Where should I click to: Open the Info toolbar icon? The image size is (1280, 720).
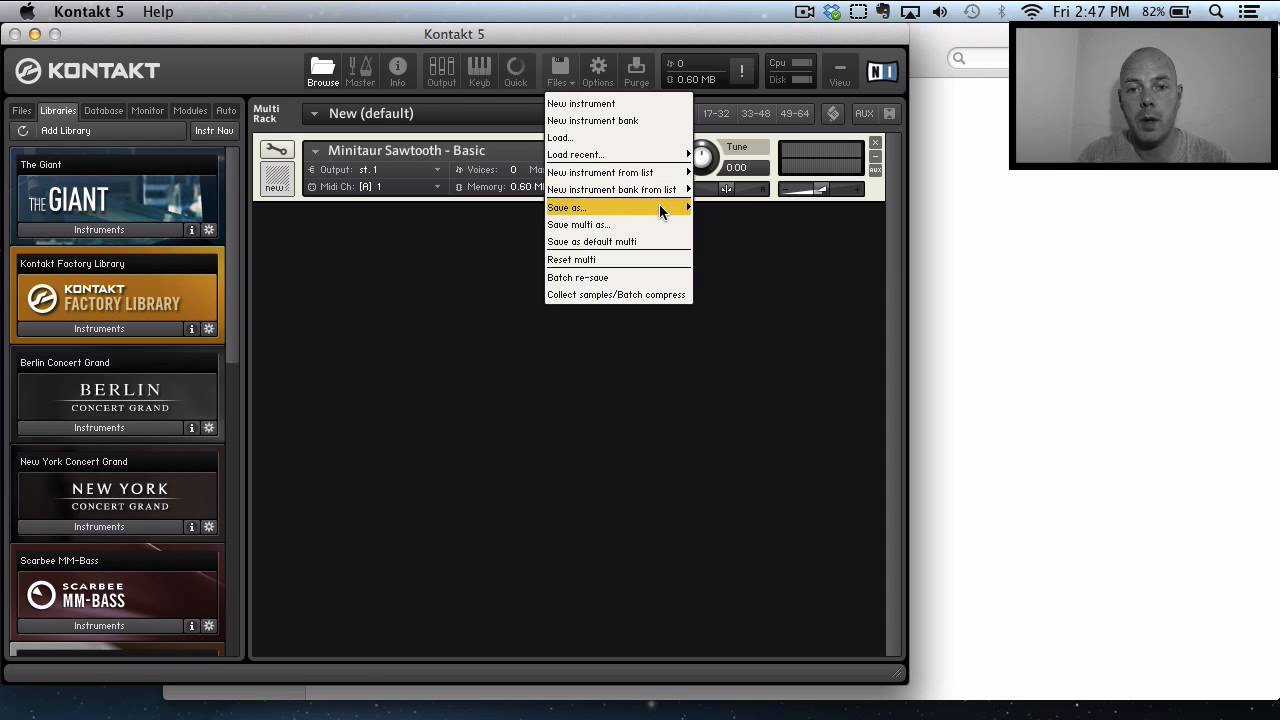point(397,71)
